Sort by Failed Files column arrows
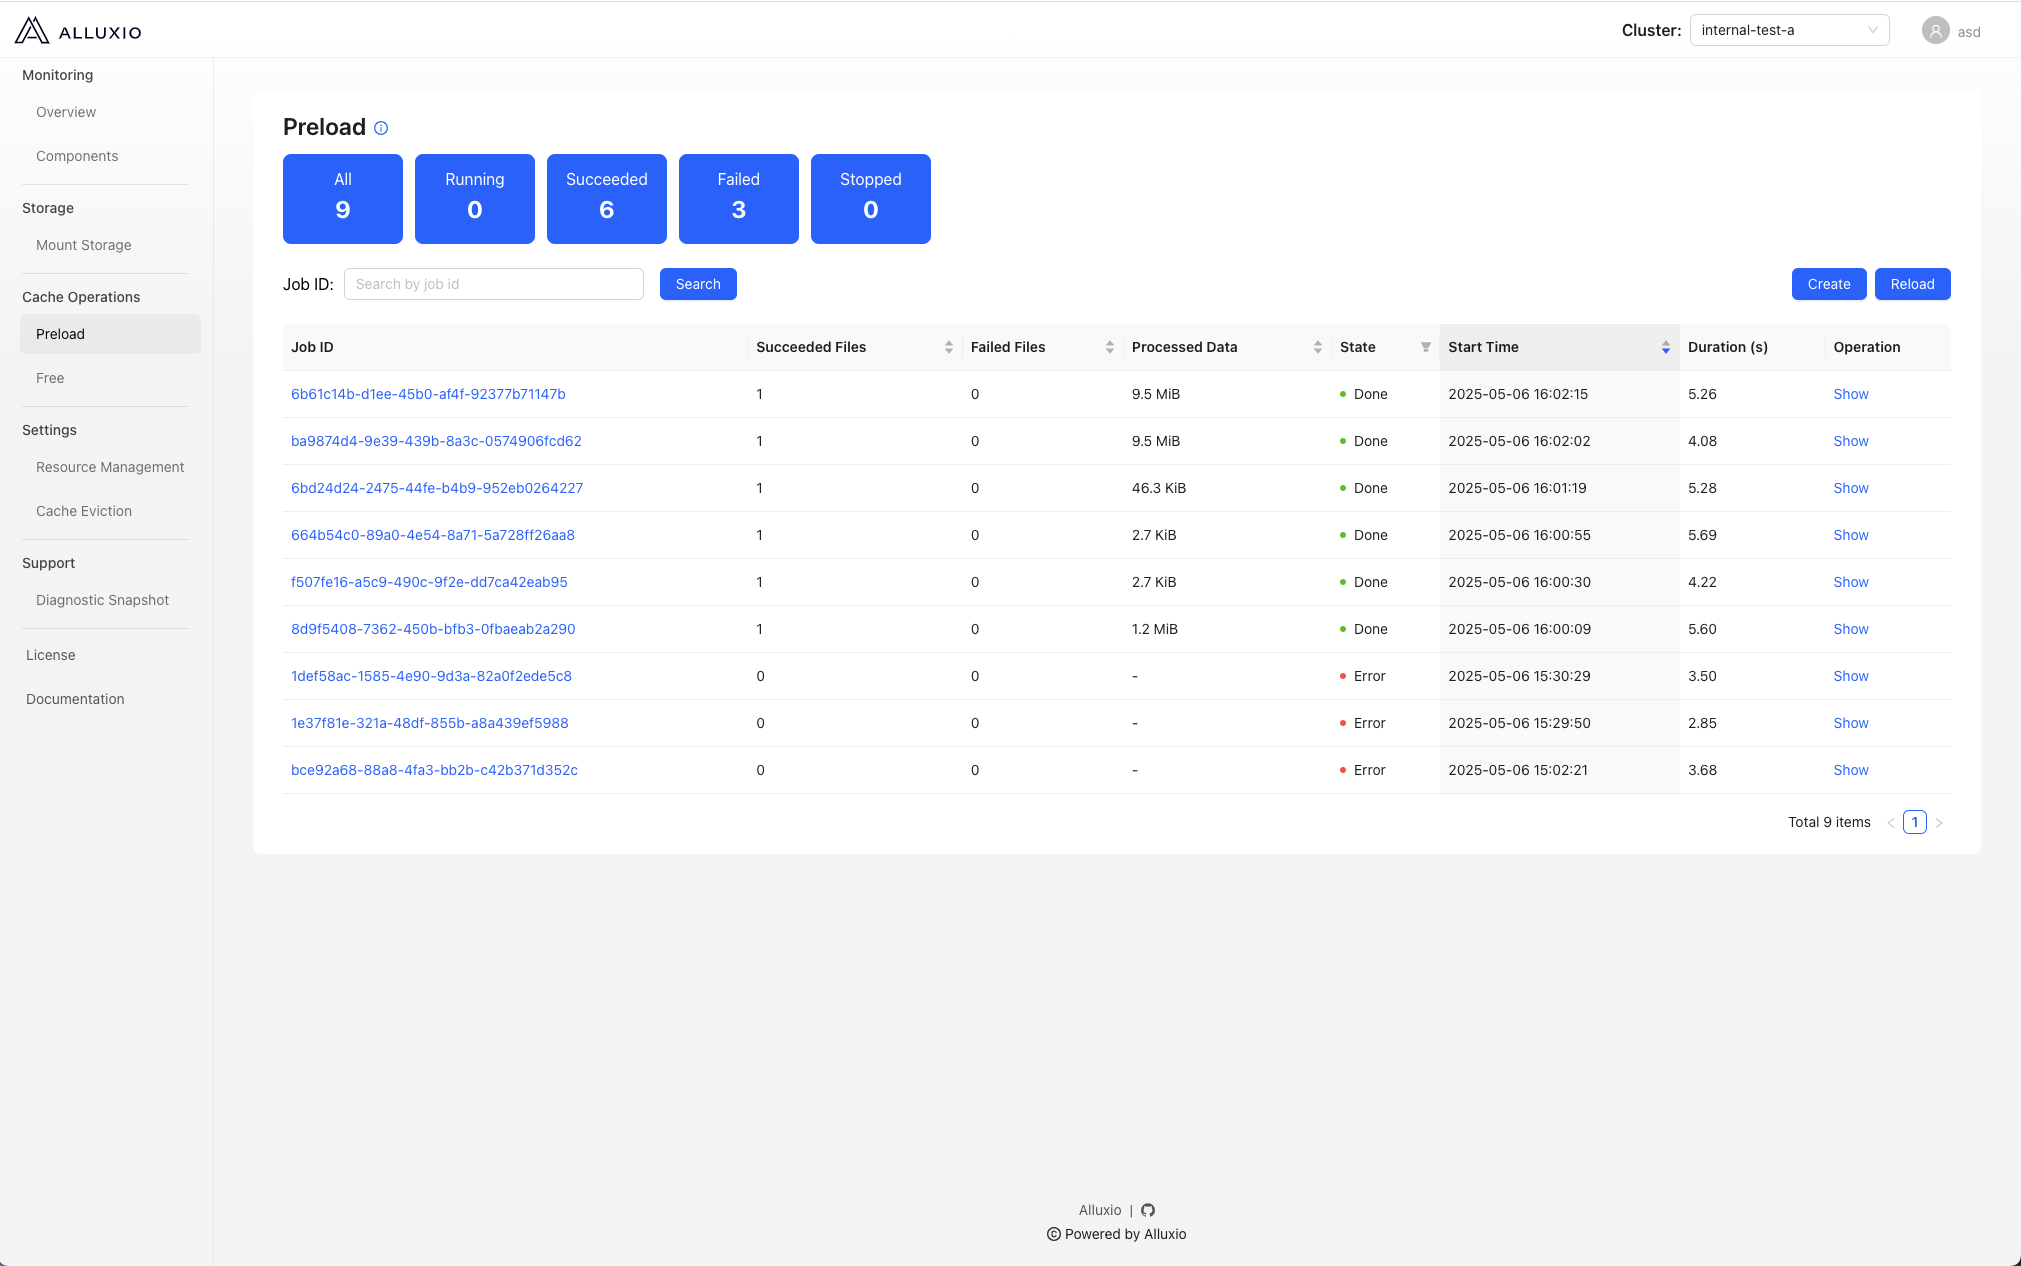Viewport: 2021px width, 1266px height. pyautogui.click(x=1109, y=347)
